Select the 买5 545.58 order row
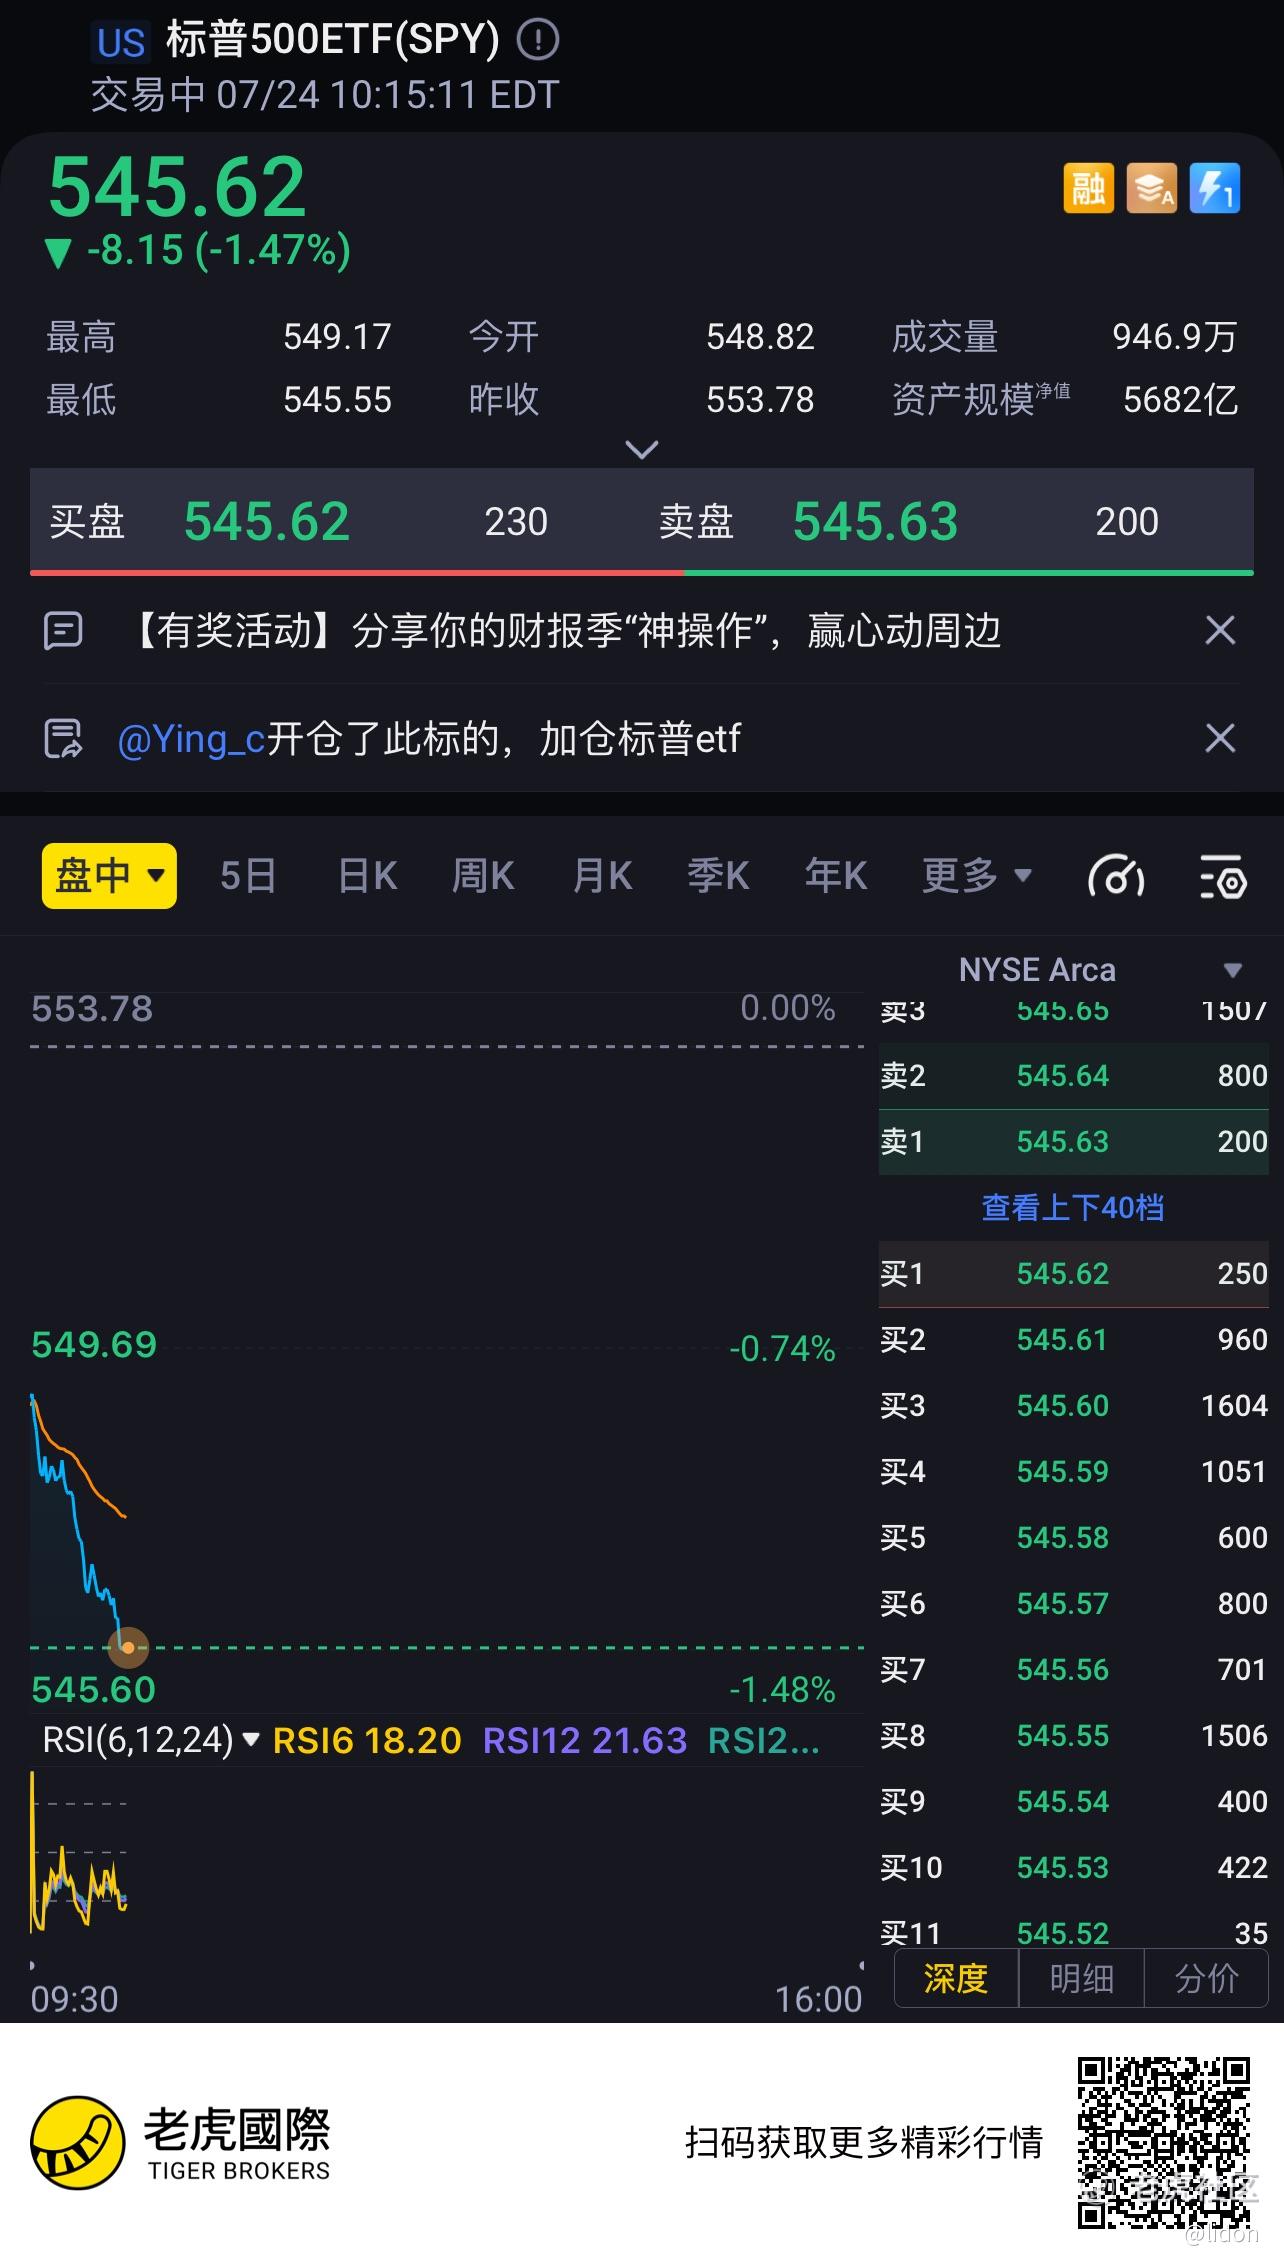Screen dimensions: 1284x2263 tap(1073, 1538)
